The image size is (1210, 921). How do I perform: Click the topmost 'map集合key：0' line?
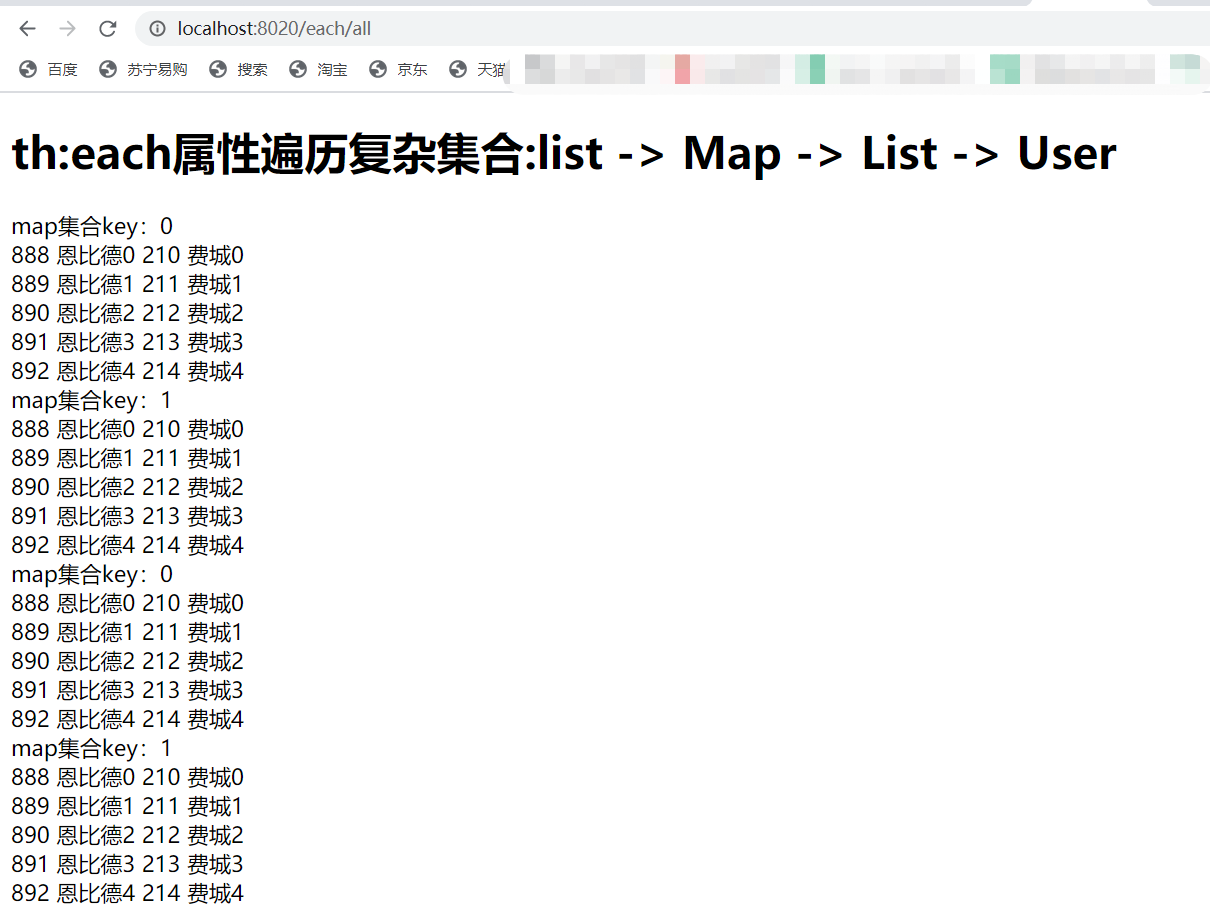coord(92,227)
